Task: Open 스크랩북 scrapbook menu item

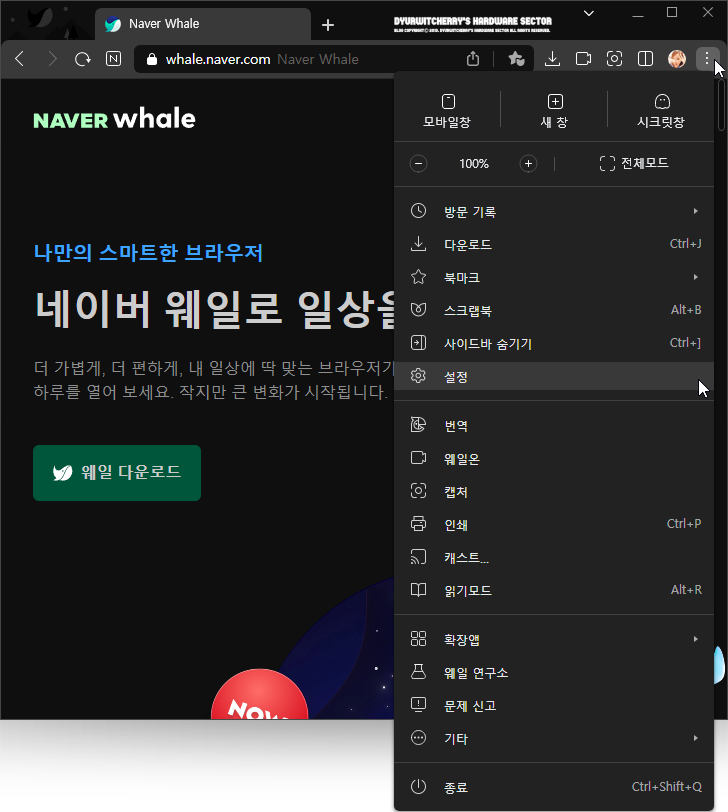Action: tap(554, 311)
